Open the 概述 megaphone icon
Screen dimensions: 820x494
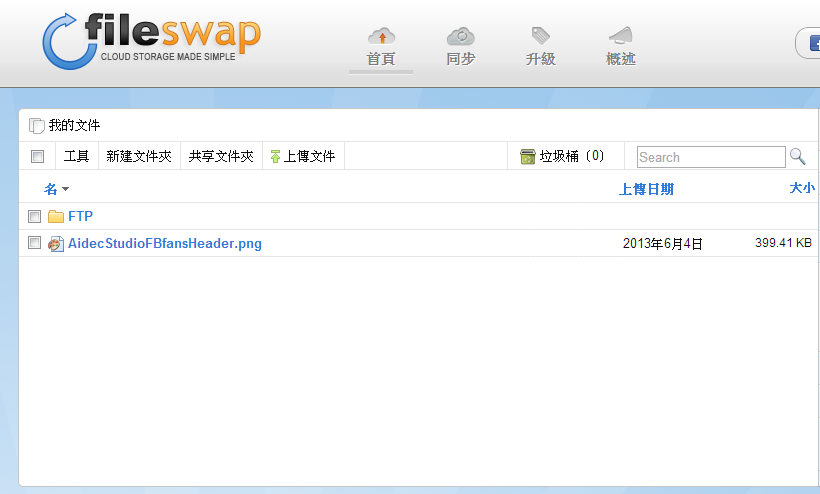tap(621, 37)
